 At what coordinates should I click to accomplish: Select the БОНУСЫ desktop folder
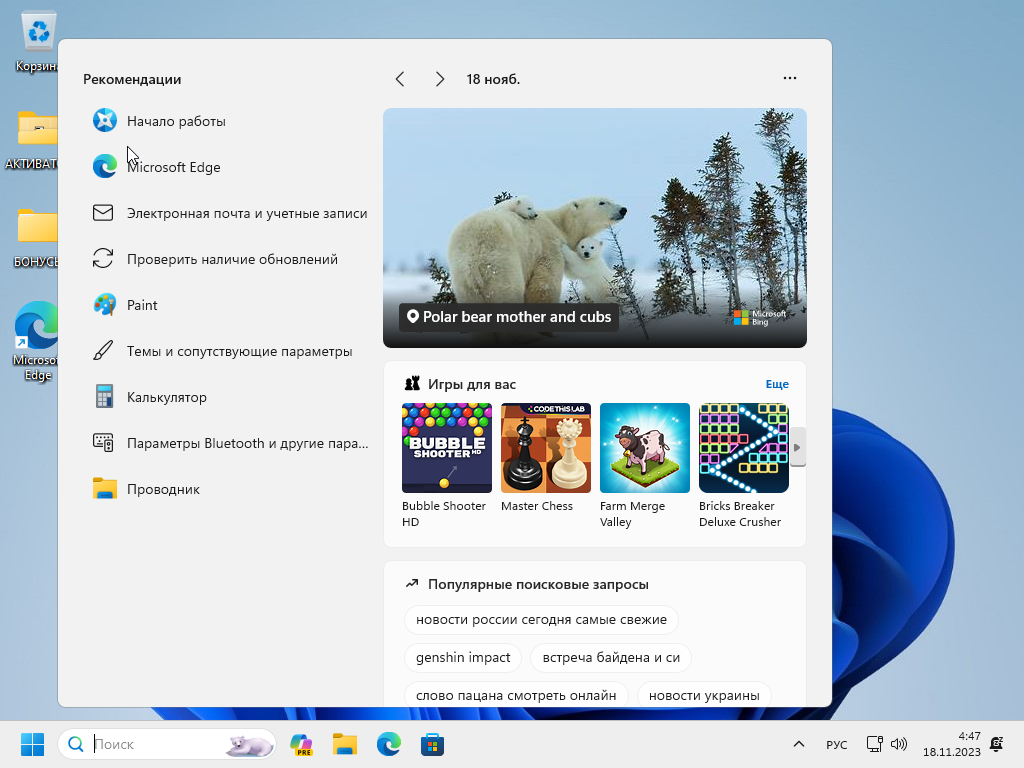pyautogui.click(x=36, y=238)
